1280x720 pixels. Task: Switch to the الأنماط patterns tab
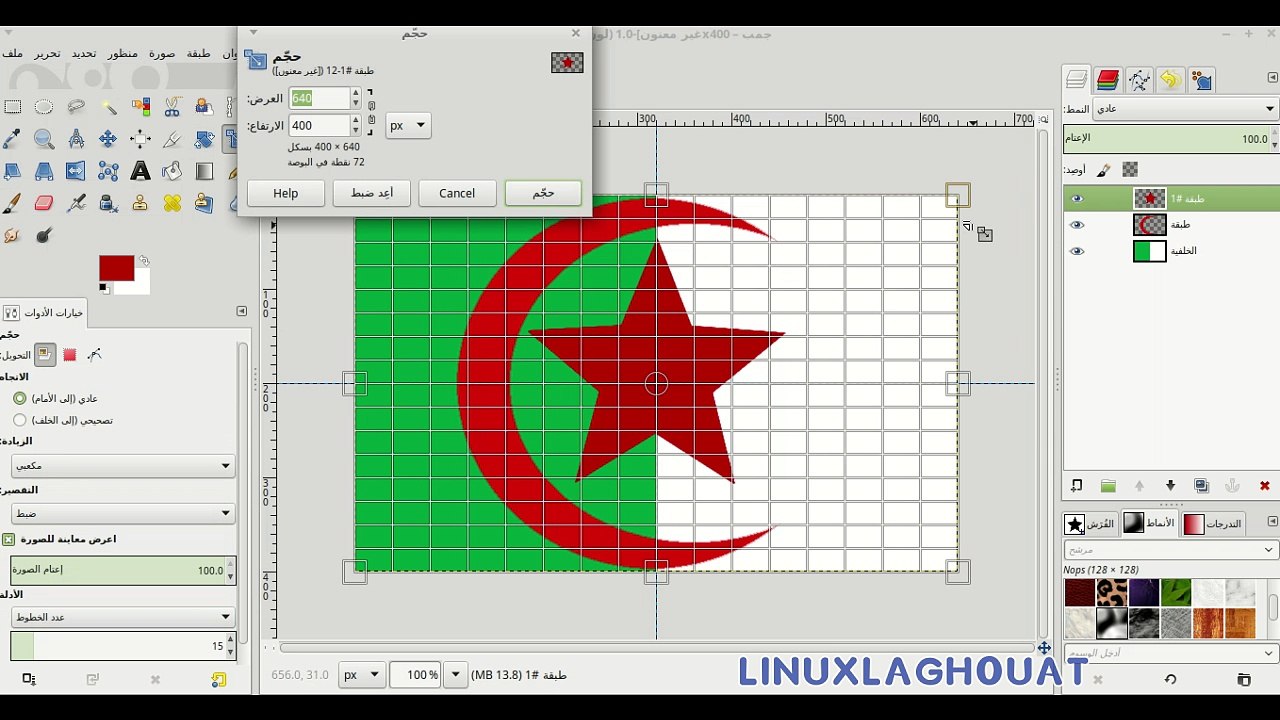coord(1150,523)
